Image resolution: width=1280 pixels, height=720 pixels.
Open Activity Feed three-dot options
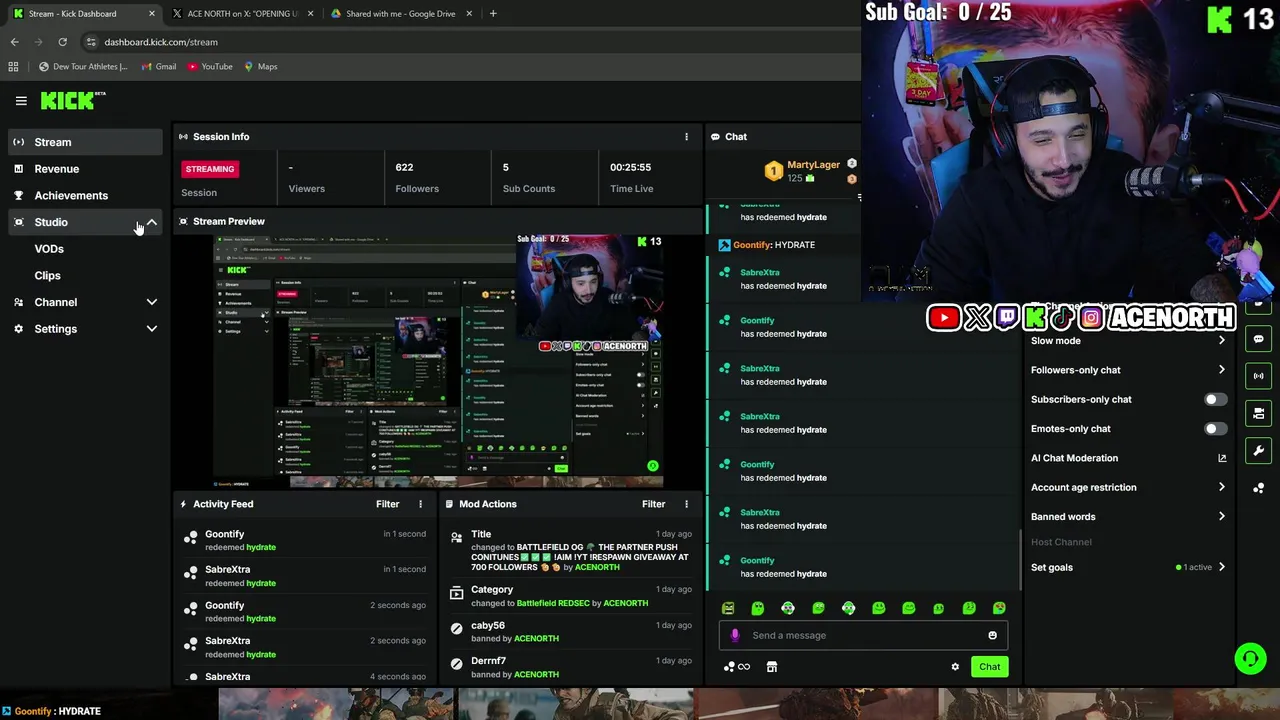tap(420, 504)
